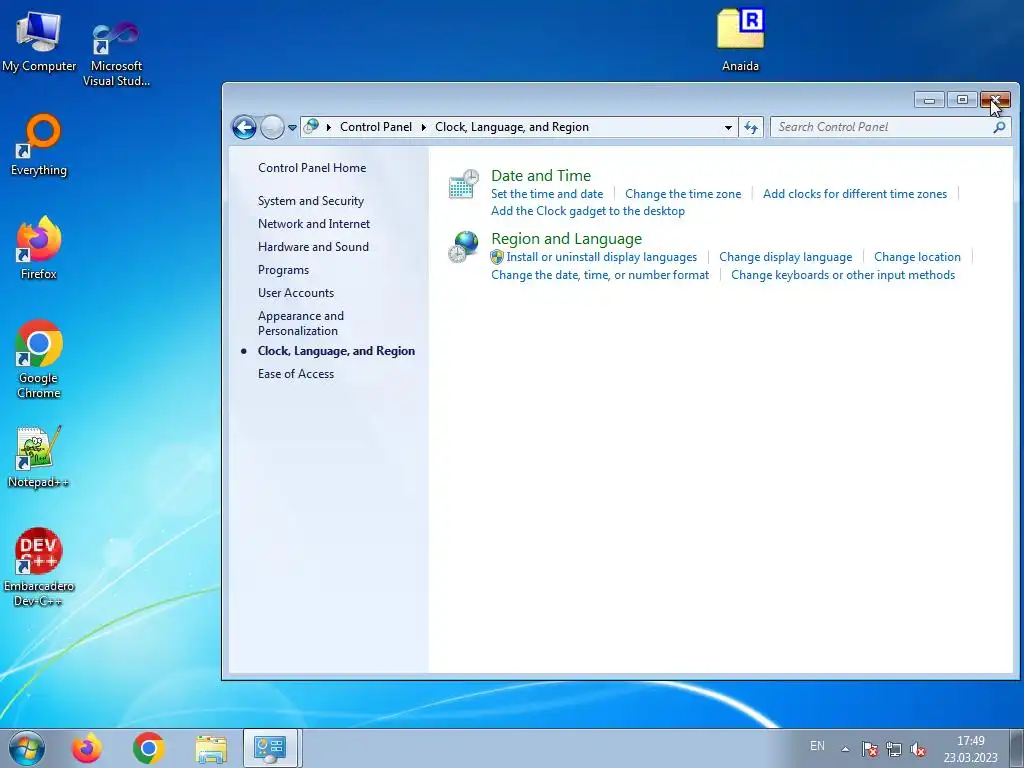1024x768 pixels.
Task: Open Region and Language heading
Action: pyautogui.click(x=566, y=239)
